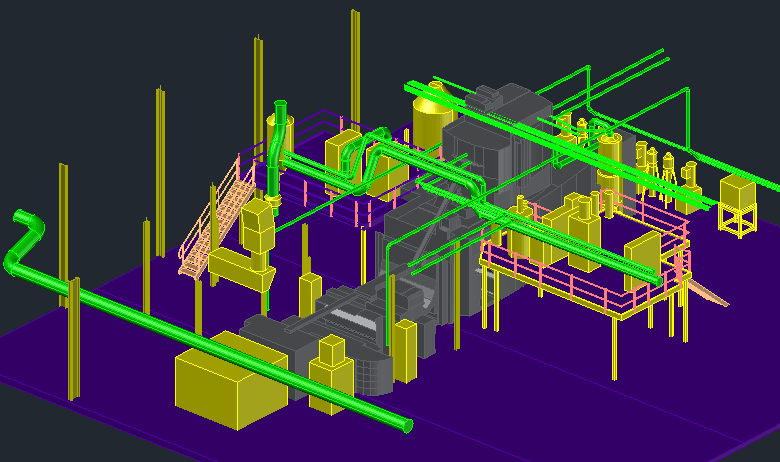
Task: Select the big yellow cylindrical tank
Action: point(432,120)
